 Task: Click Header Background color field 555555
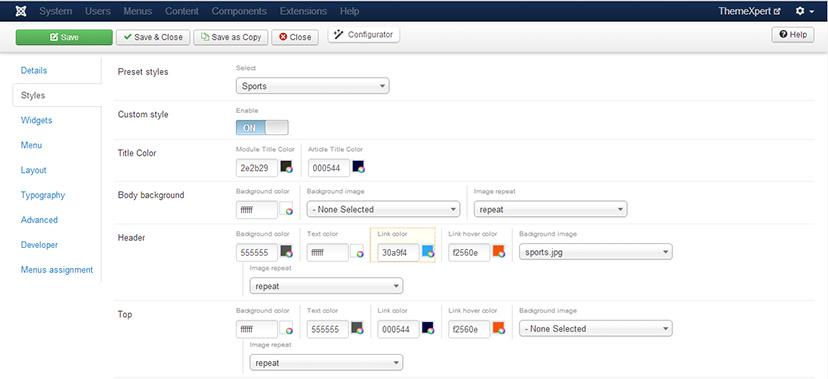[257, 253]
